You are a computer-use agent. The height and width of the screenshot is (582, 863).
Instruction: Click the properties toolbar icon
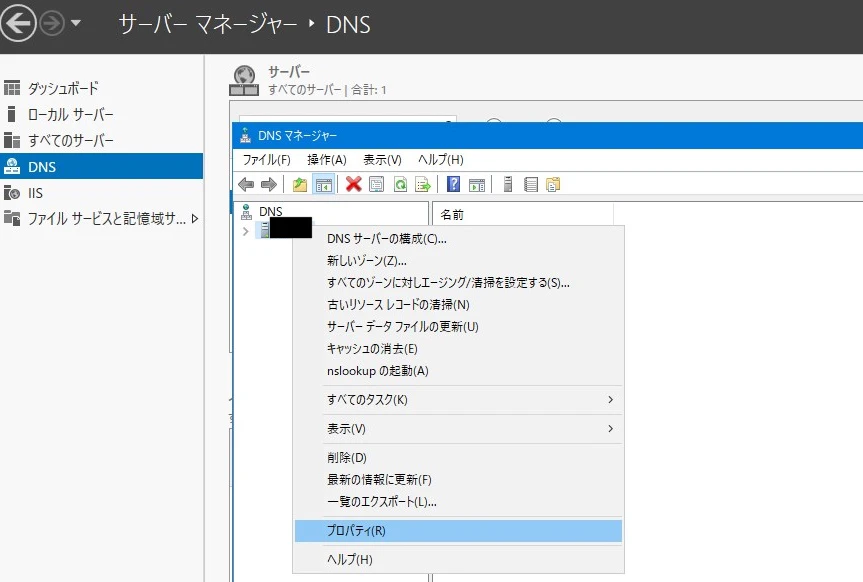click(x=376, y=184)
